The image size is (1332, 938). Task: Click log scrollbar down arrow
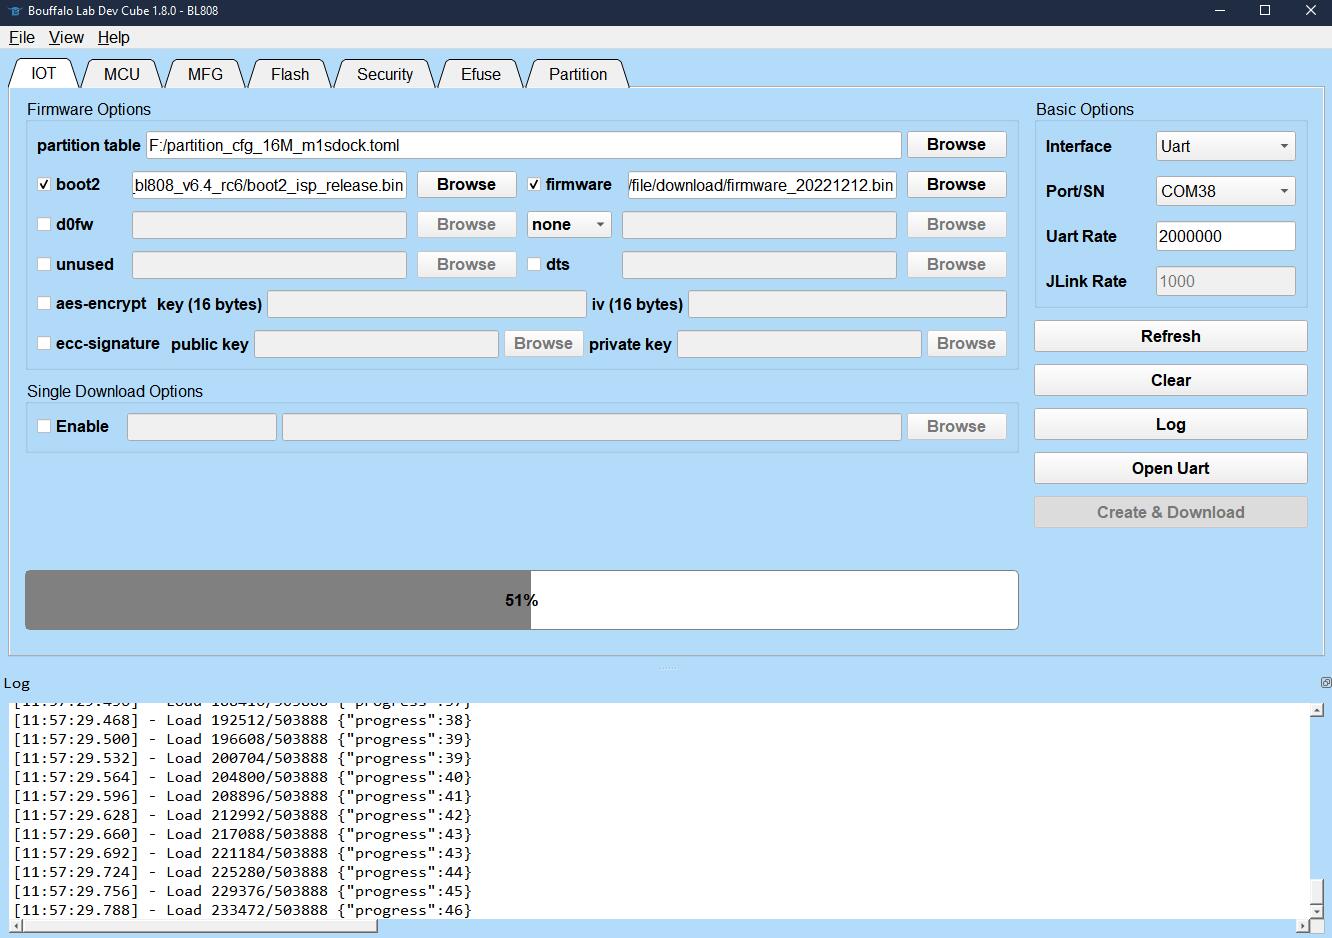[x=1317, y=911]
